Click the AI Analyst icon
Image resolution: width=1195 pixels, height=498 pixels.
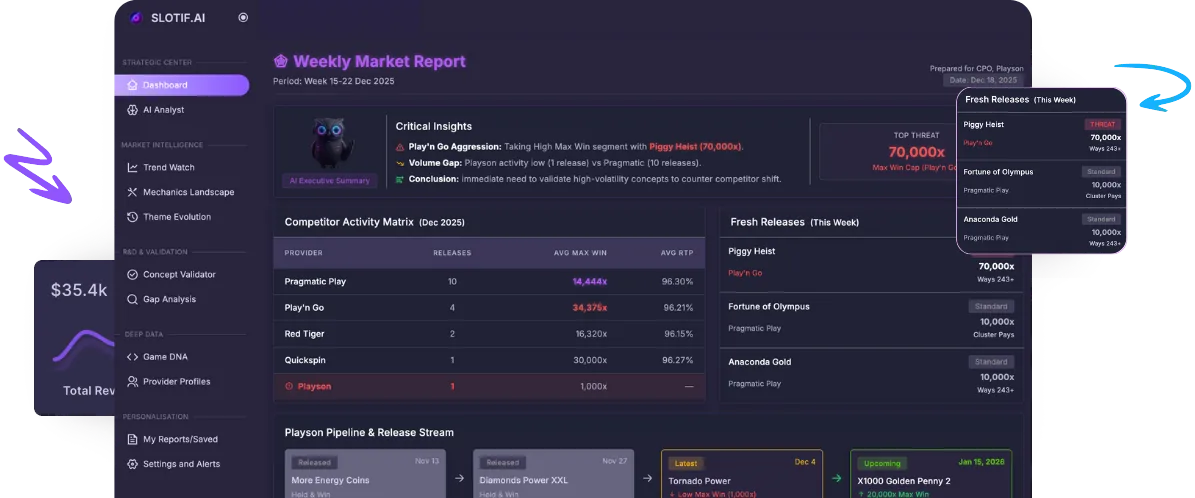pyautogui.click(x=133, y=110)
